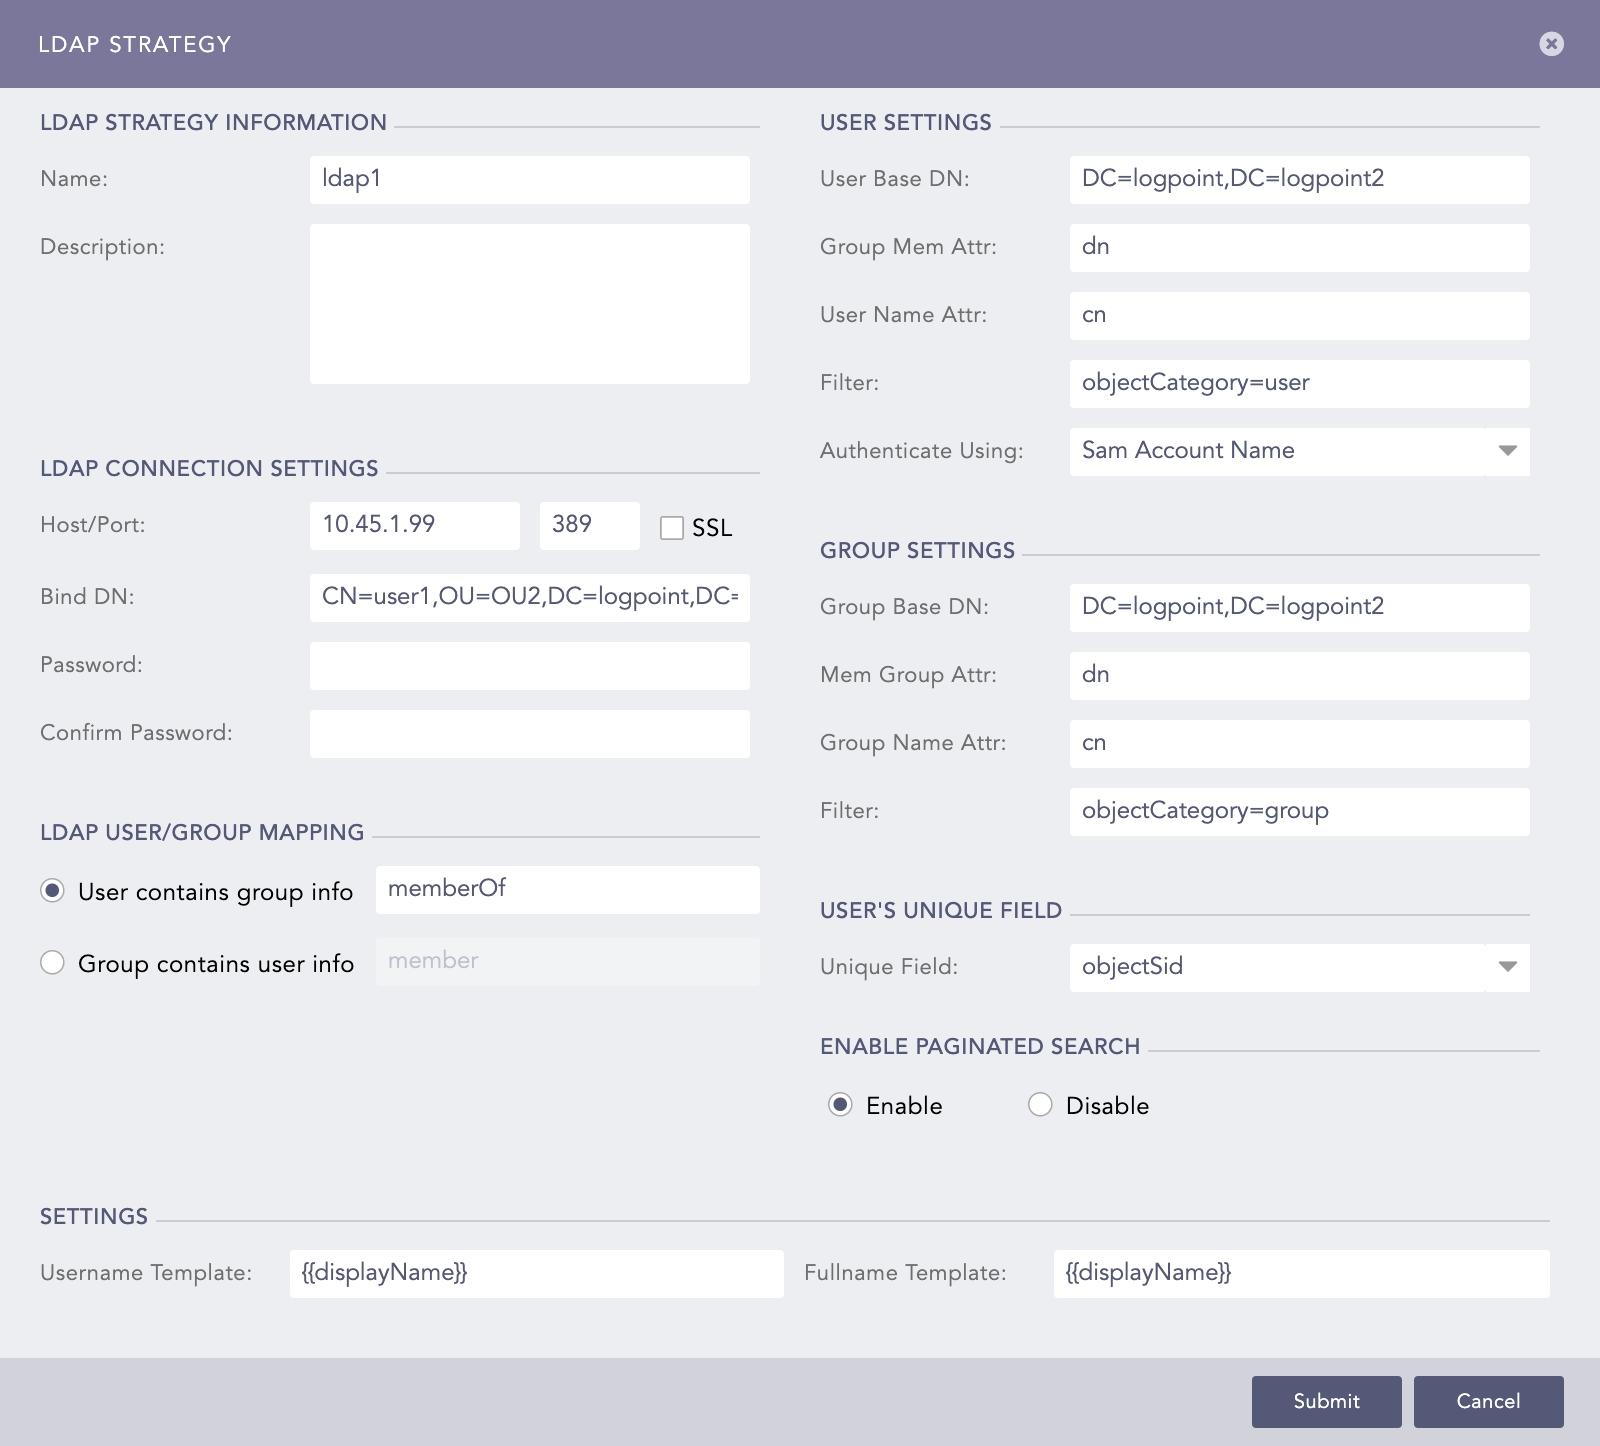The height and width of the screenshot is (1446, 1600).
Task: Click the Password input field
Action: tap(529, 665)
